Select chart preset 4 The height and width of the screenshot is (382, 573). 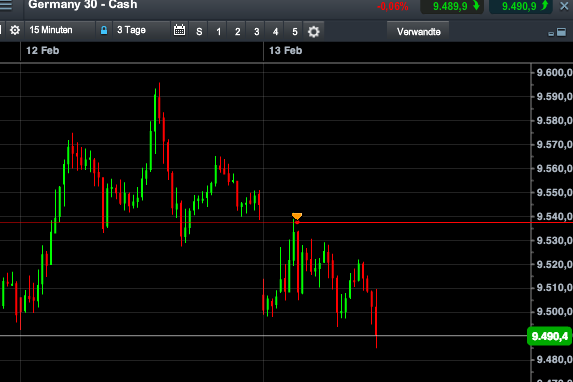coord(276,31)
